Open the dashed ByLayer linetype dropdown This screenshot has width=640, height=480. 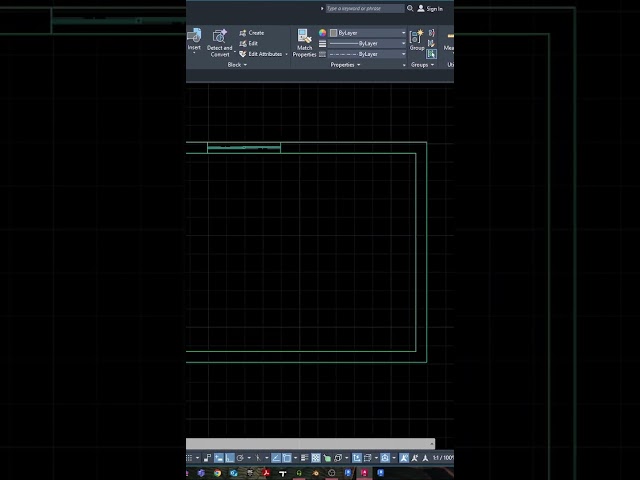pyautogui.click(x=367, y=54)
